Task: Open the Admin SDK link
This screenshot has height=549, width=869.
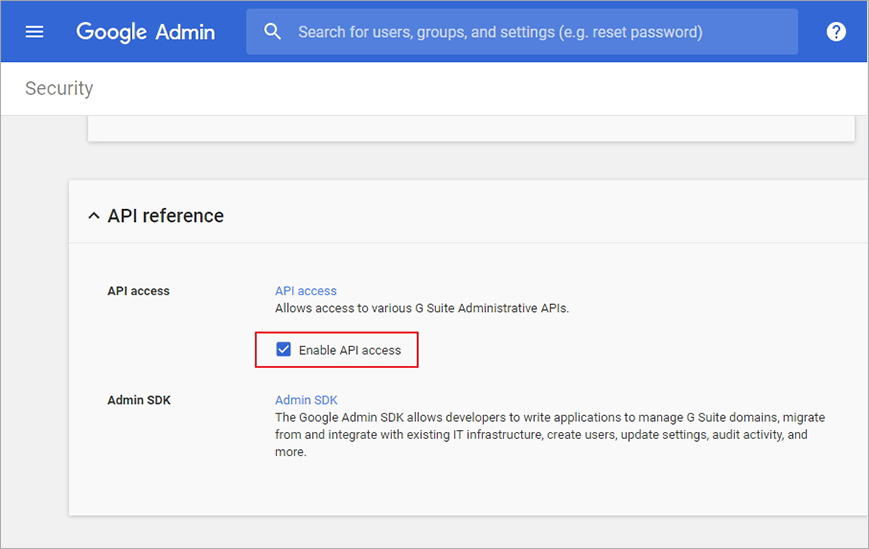Action: [x=306, y=400]
